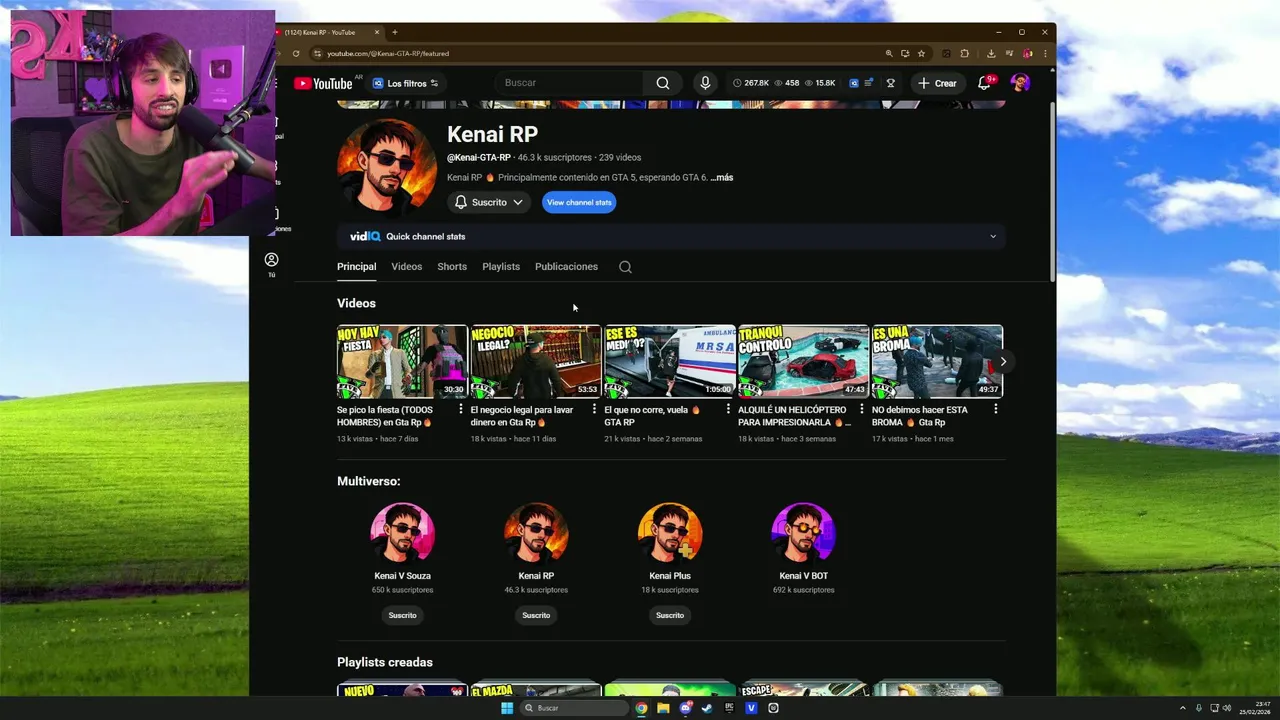1280x720 pixels.
Task: Open options menu for "Se pico la fiesta"
Action: coord(461,409)
